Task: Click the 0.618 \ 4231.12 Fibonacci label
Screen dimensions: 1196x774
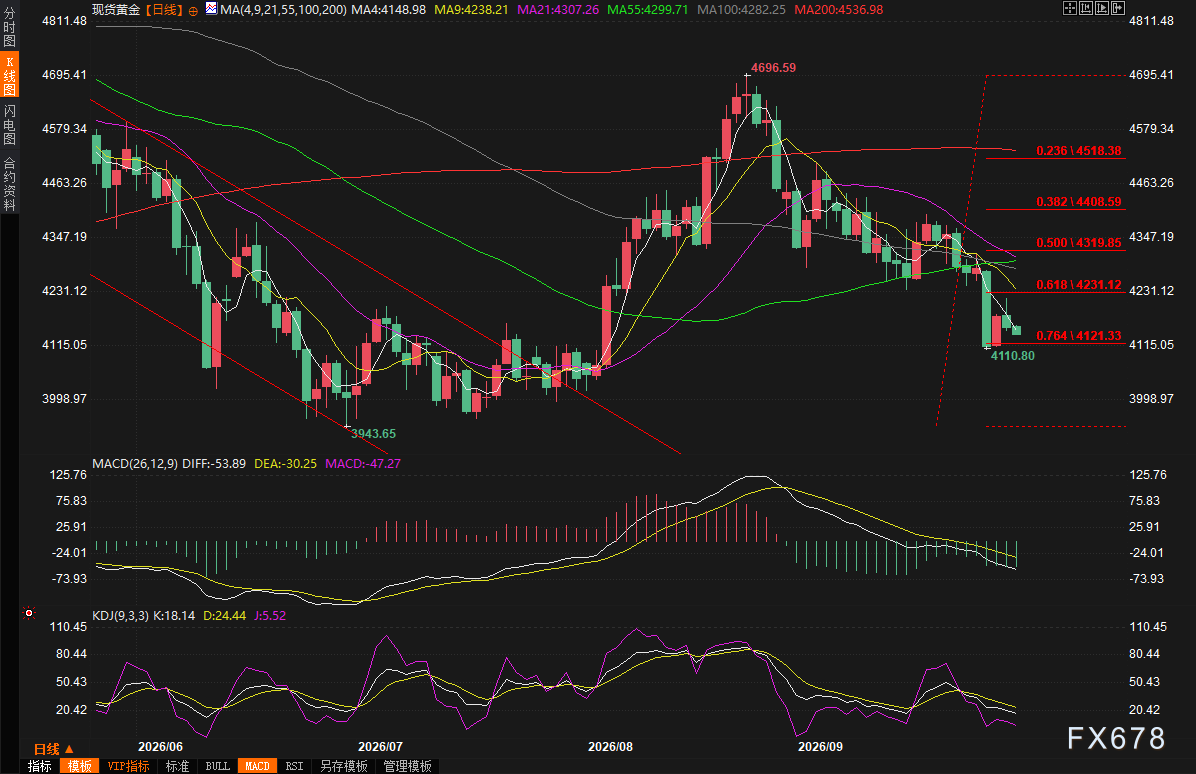Action: [x=1079, y=285]
